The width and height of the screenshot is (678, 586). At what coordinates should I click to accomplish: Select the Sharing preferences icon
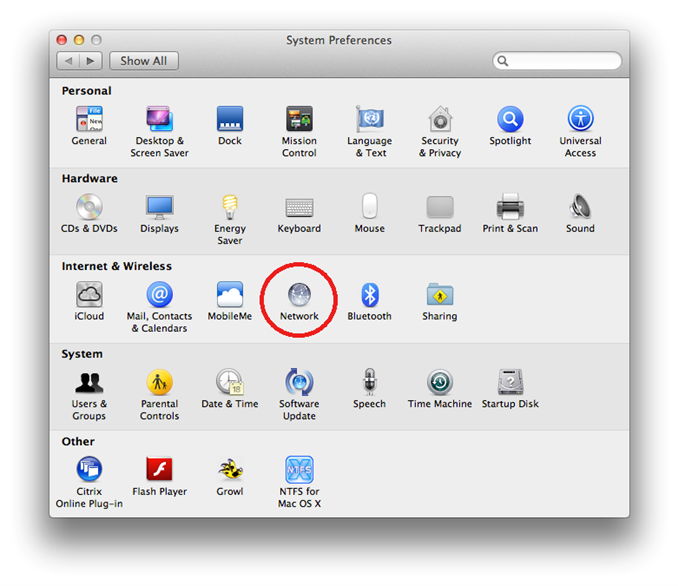click(x=439, y=295)
